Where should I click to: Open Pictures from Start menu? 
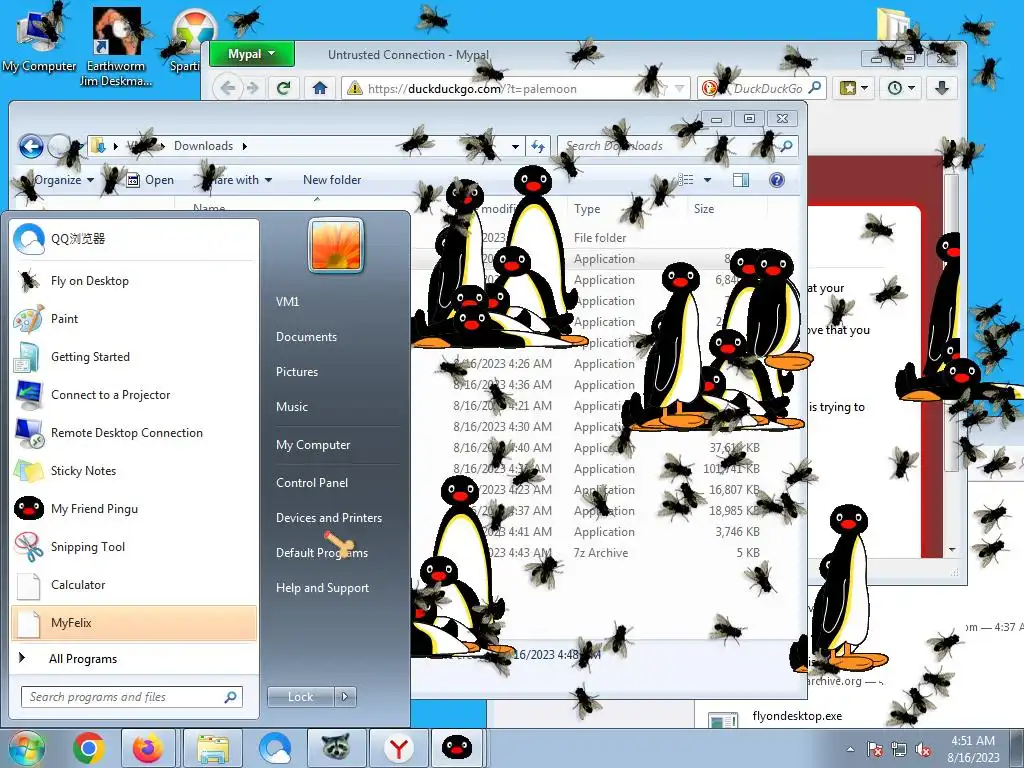click(x=296, y=372)
